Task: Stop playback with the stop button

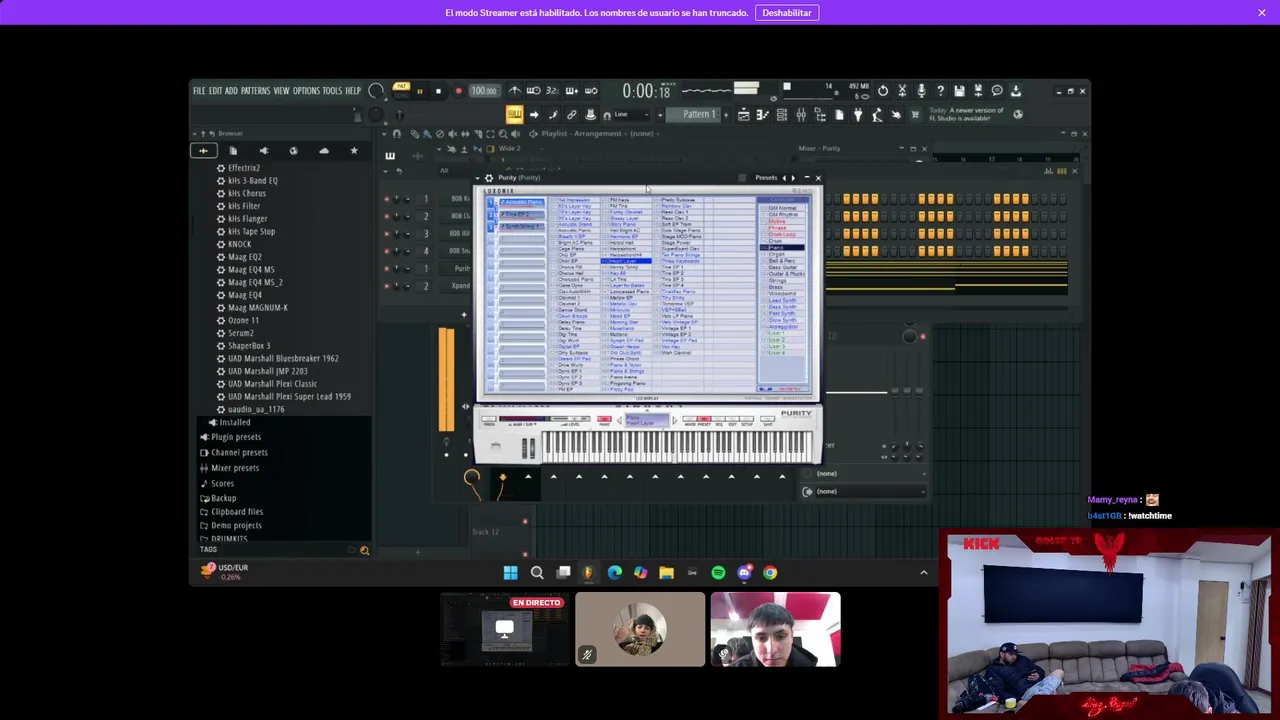Action: click(438, 91)
